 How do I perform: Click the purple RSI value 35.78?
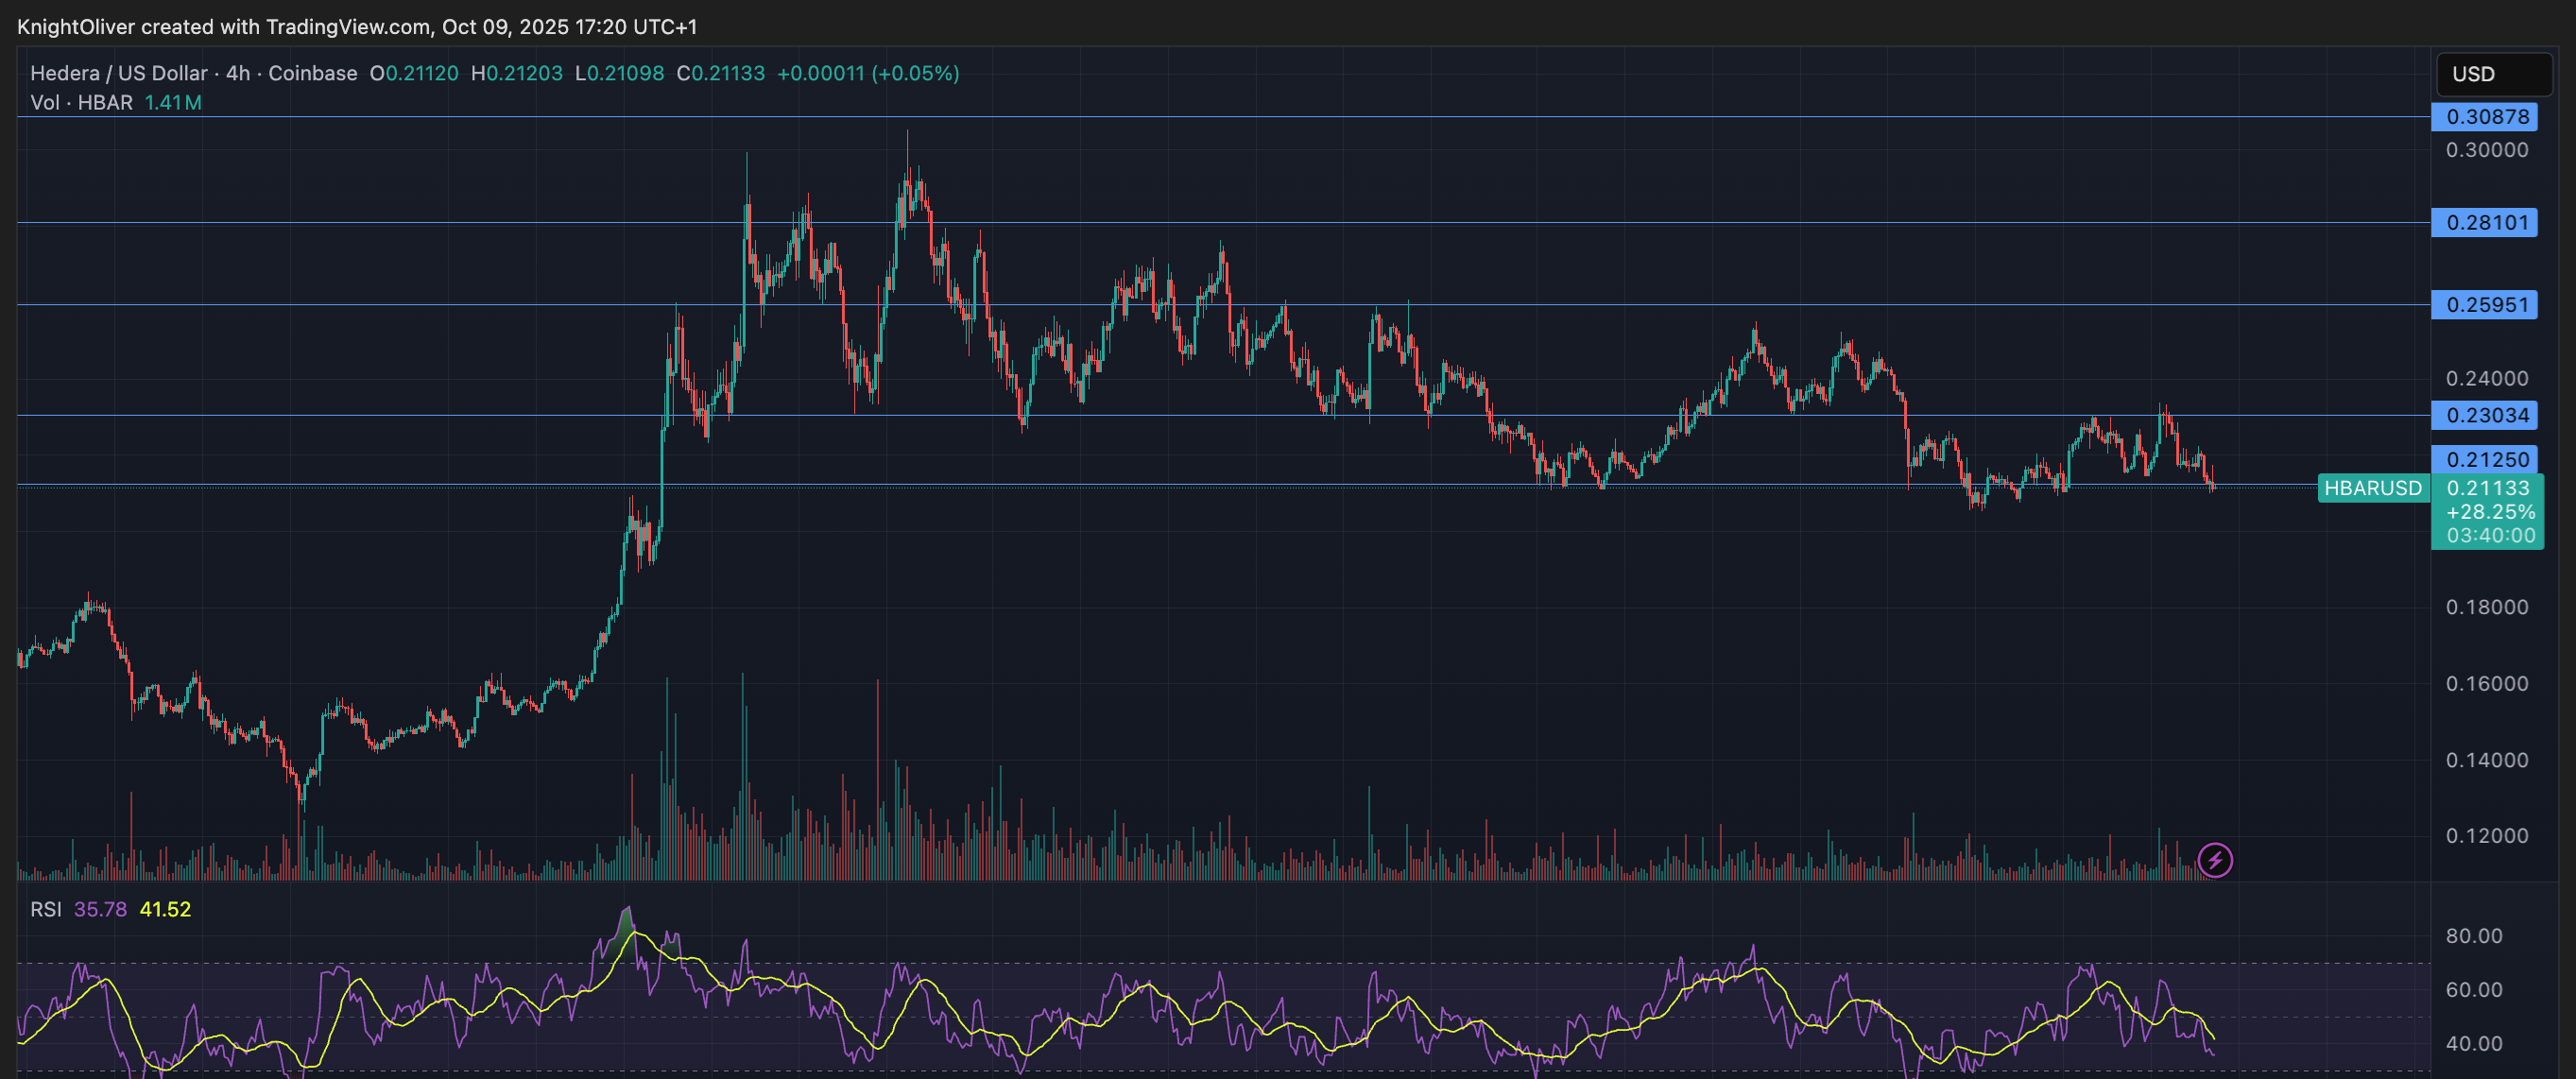pyautogui.click(x=100, y=909)
